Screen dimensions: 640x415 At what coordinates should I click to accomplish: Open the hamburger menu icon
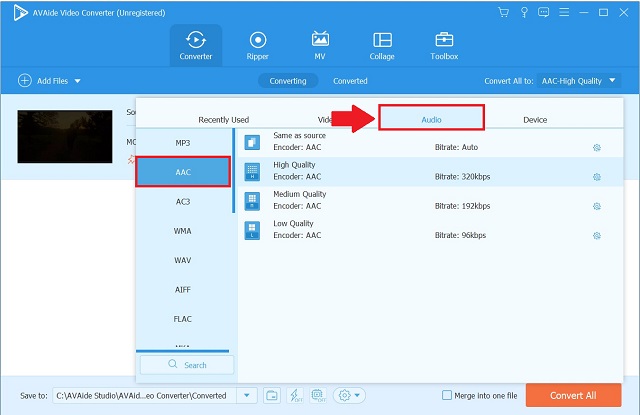[x=564, y=13]
